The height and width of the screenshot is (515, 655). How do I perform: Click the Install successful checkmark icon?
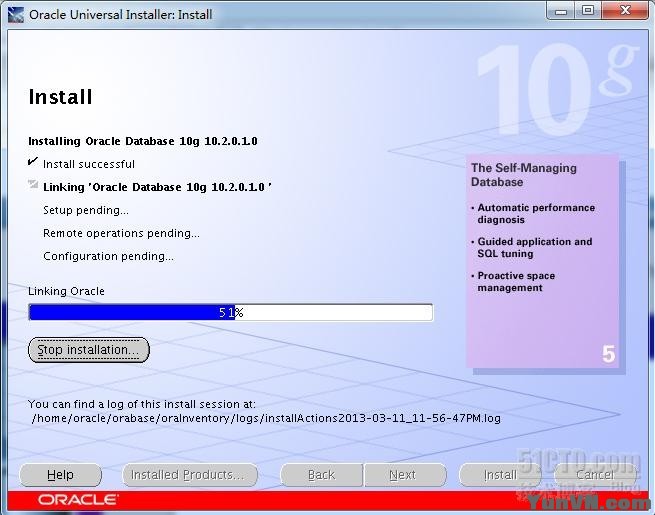pyautogui.click(x=33, y=161)
